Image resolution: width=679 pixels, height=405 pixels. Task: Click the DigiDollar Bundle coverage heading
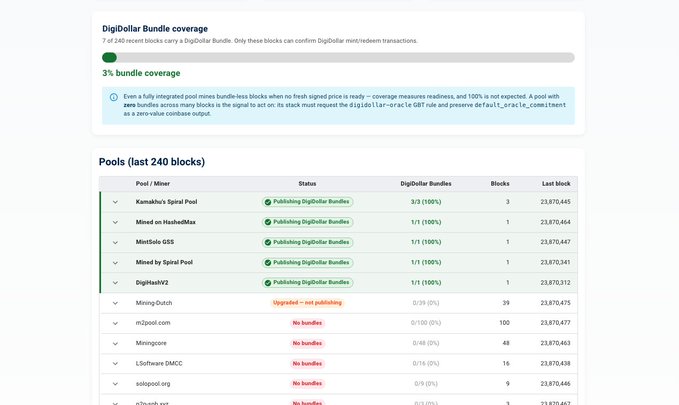pos(155,29)
